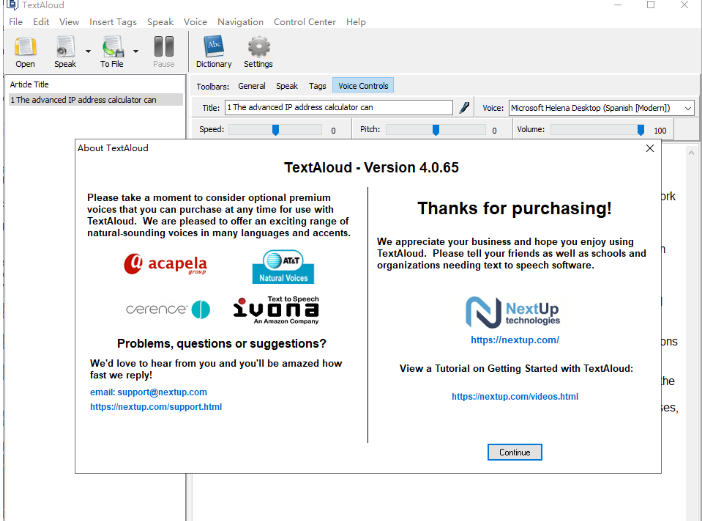The width and height of the screenshot is (702, 521).
Task: Click the To File icon
Action: click(x=111, y=48)
